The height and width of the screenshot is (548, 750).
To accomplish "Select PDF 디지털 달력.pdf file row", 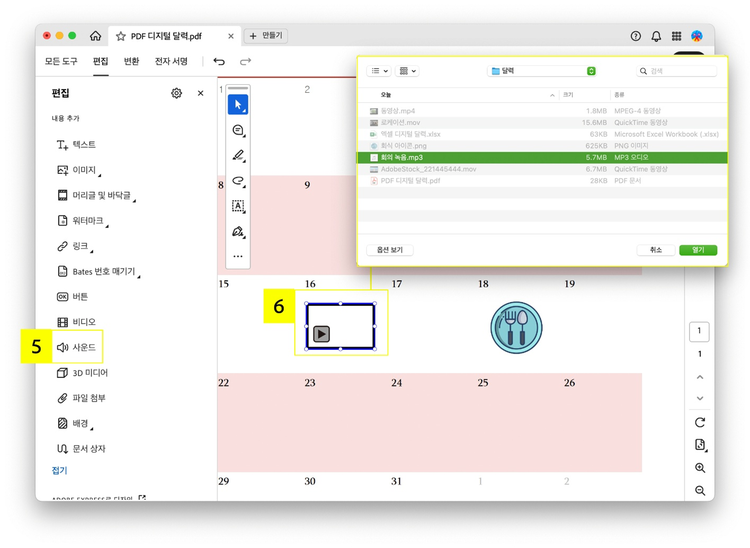I will [542, 181].
